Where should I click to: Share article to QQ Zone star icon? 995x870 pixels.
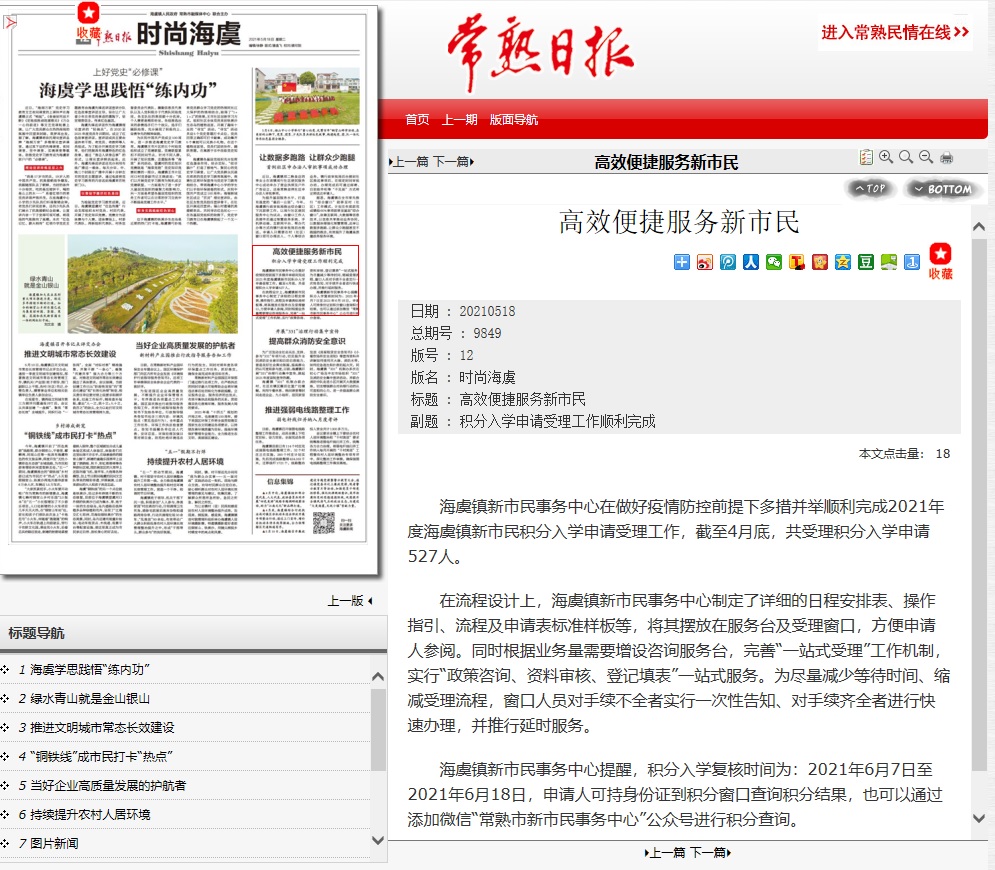pyautogui.click(x=843, y=262)
